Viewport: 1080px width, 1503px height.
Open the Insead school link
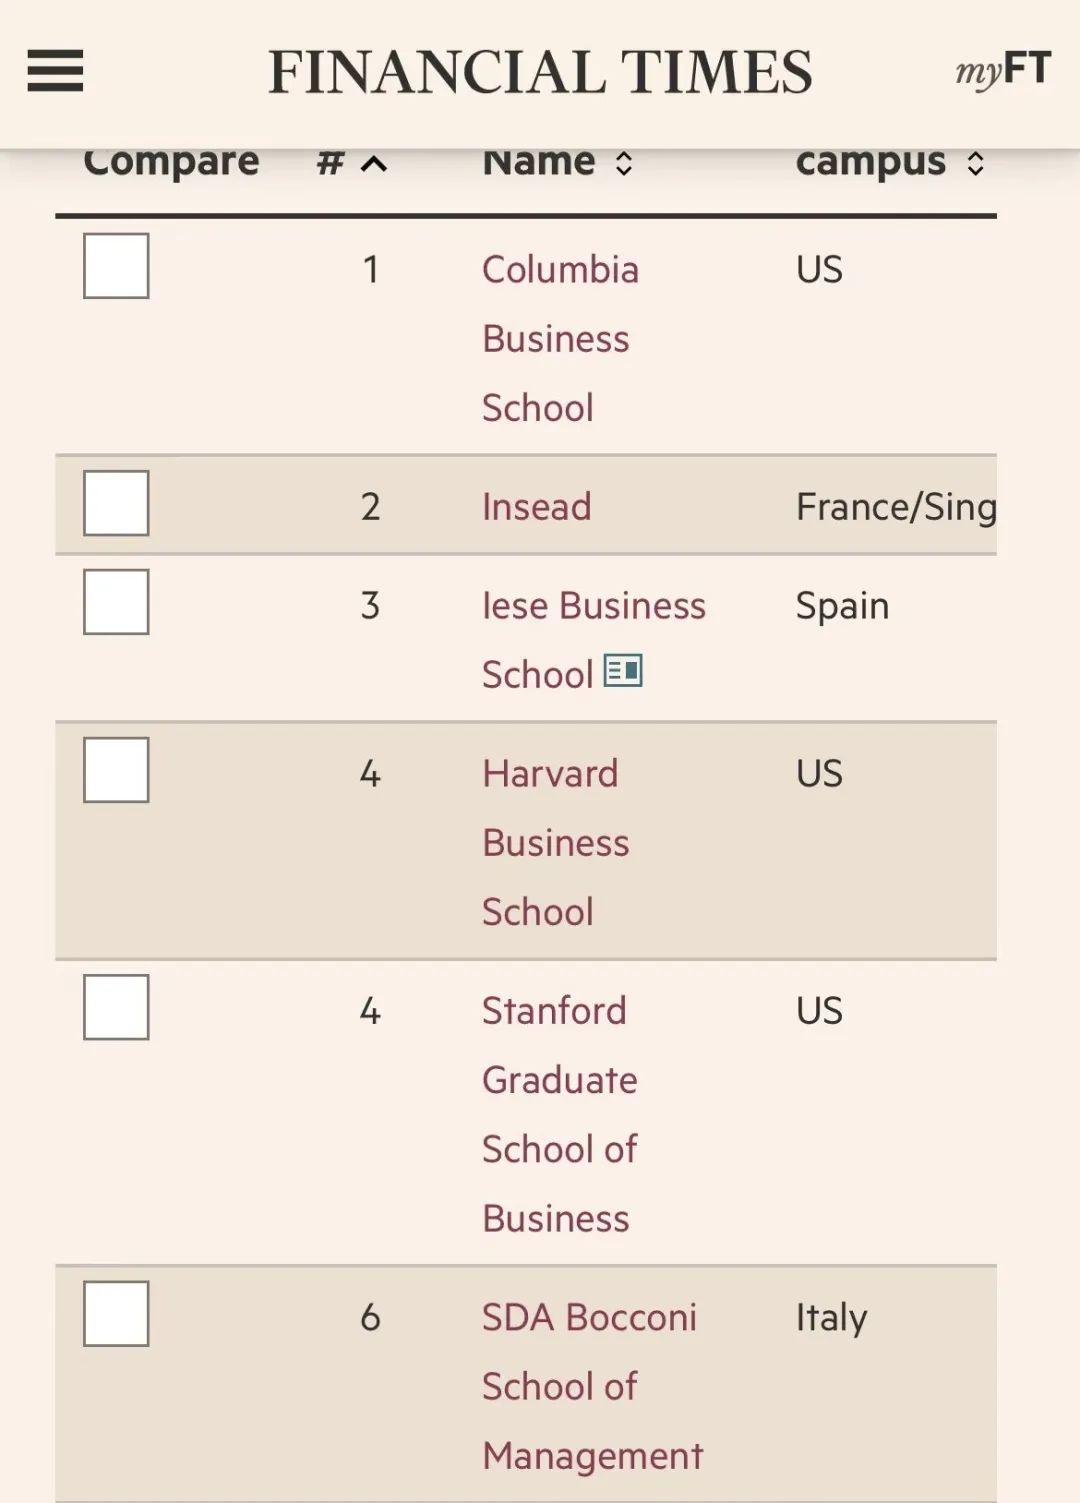point(537,507)
